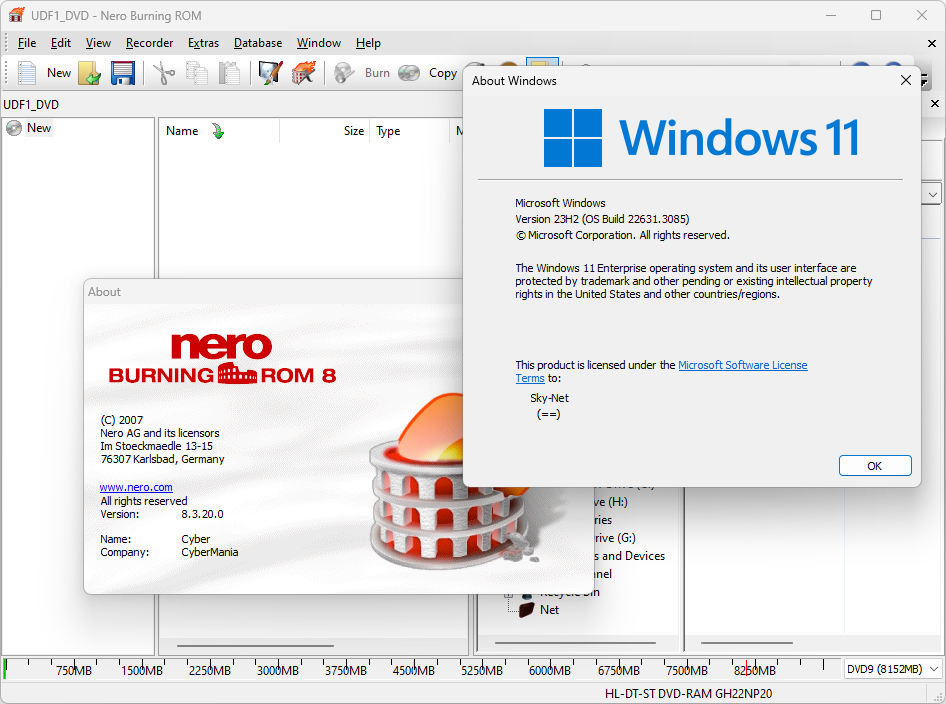
Task: Select the New disc icon in the compilation tree
Action: (14, 128)
